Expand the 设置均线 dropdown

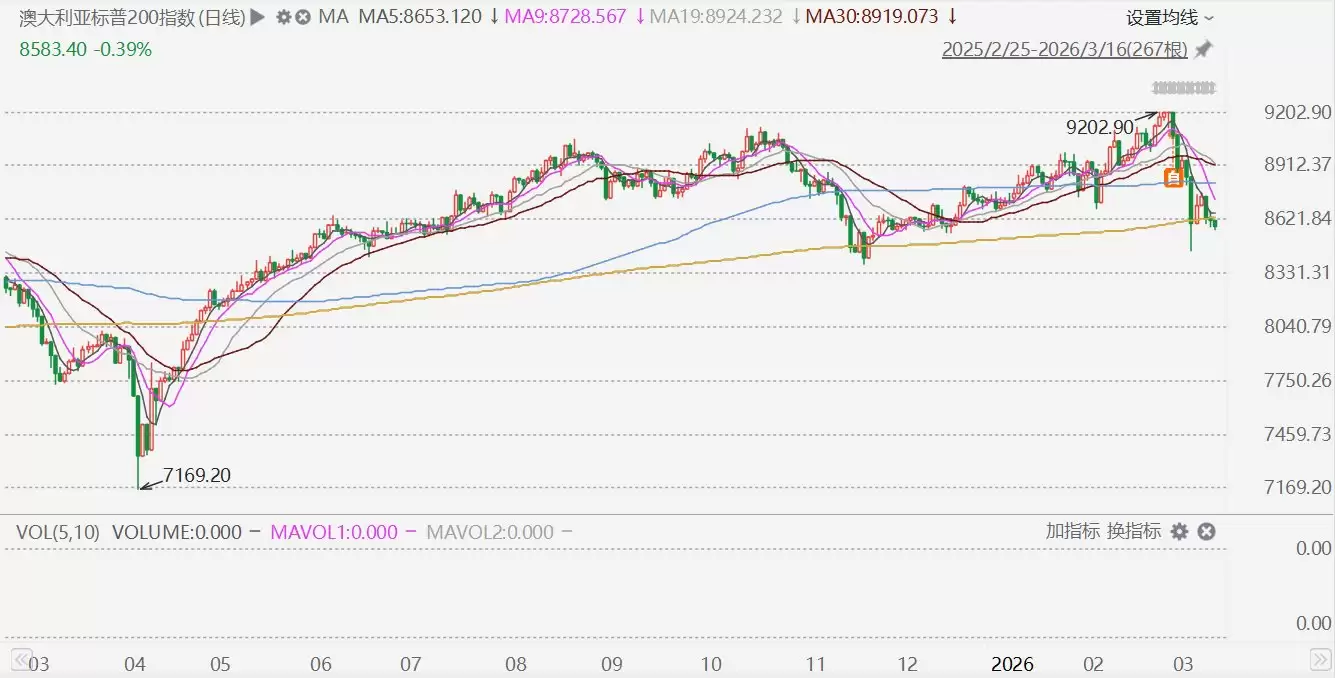point(1170,18)
